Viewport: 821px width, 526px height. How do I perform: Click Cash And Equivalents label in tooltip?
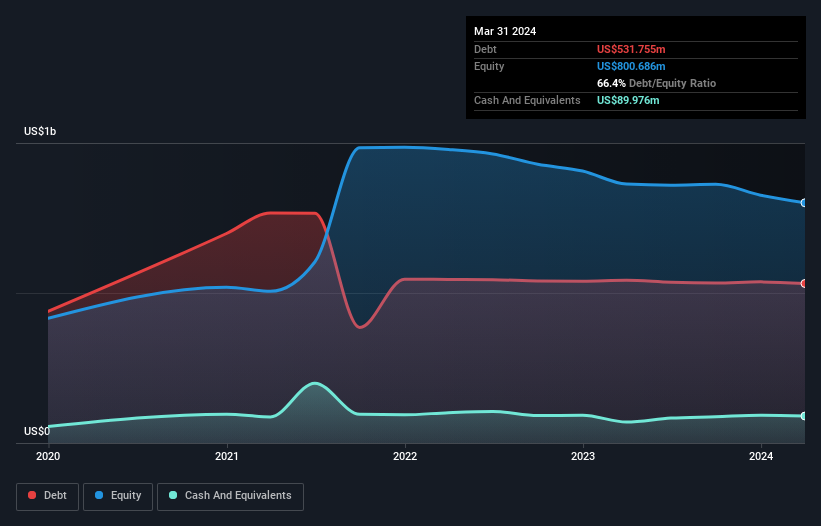pos(527,100)
